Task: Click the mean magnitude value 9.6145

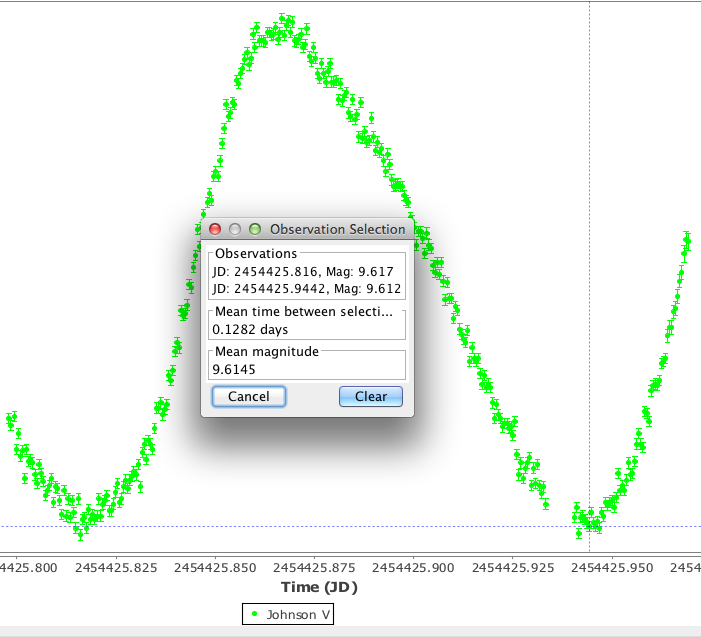Action: pos(234,369)
